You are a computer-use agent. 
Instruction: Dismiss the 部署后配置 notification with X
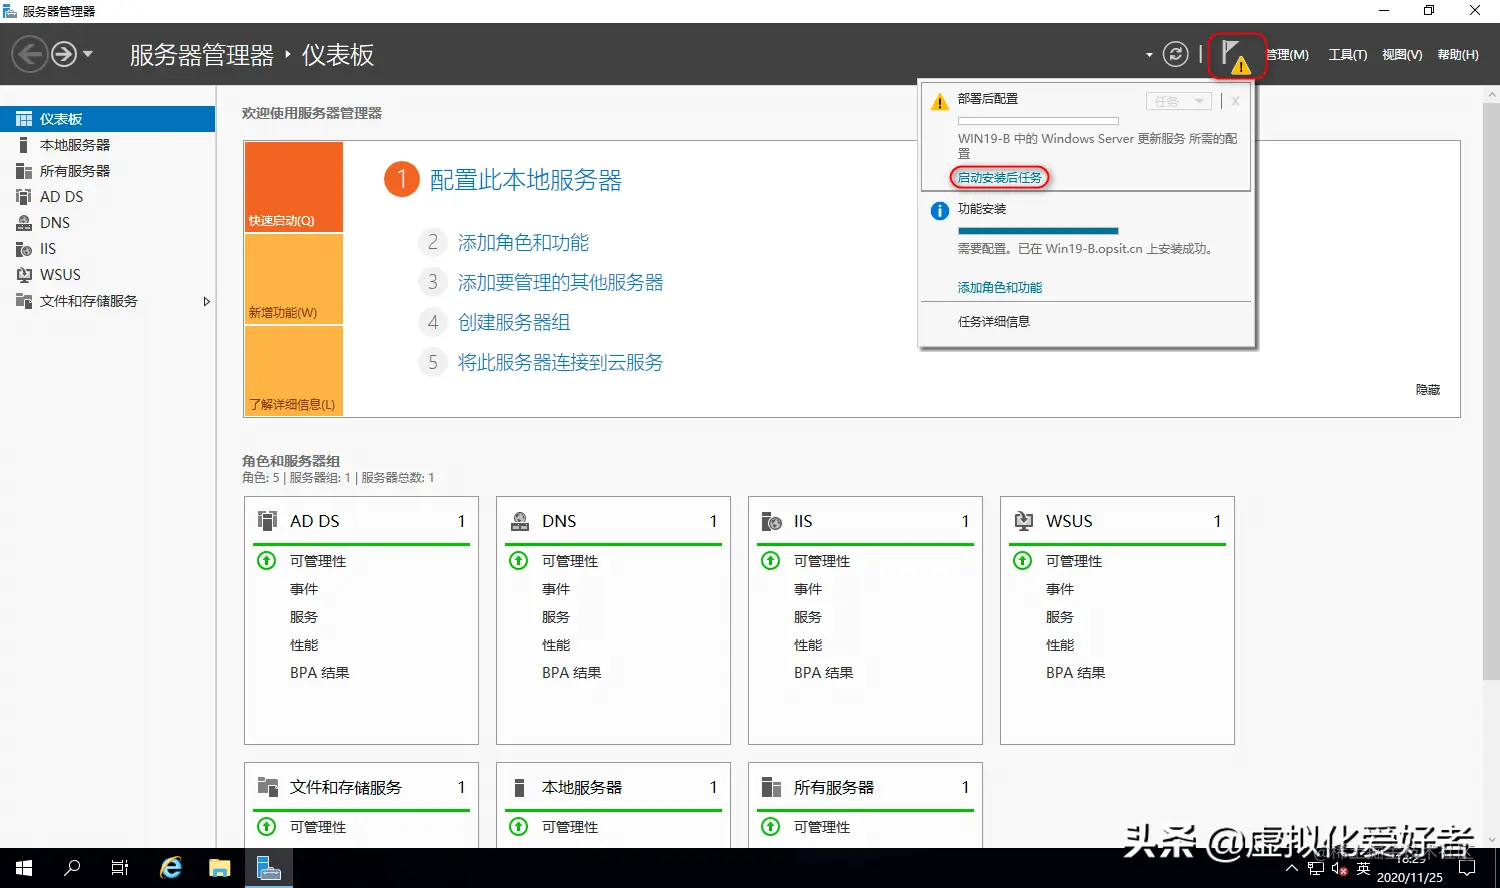pyautogui.click(x=1235, y=100)
